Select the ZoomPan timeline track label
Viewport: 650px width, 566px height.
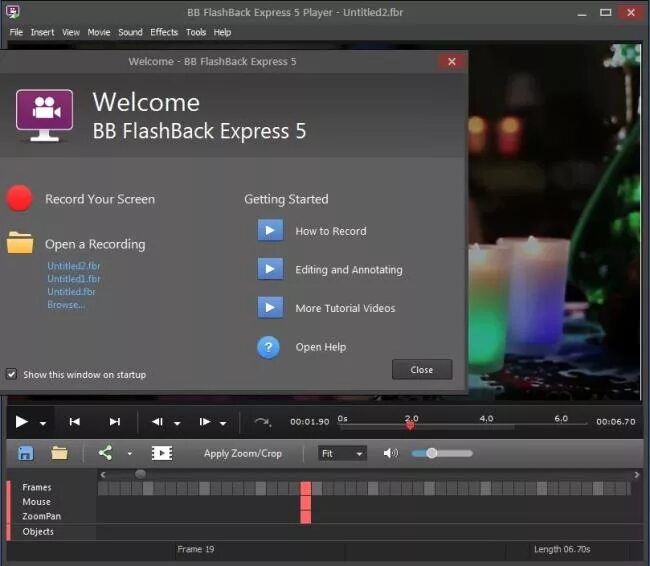[41, 516]
